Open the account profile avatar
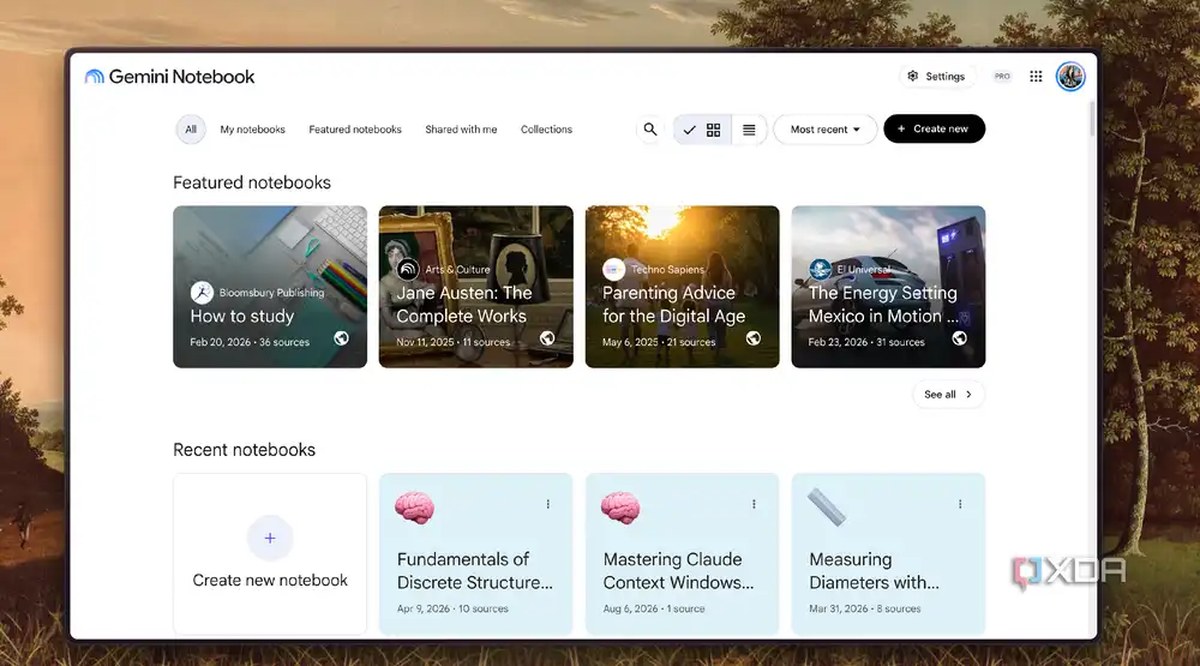This screenshot has width=1200, height=666. tap(1070, 76)
